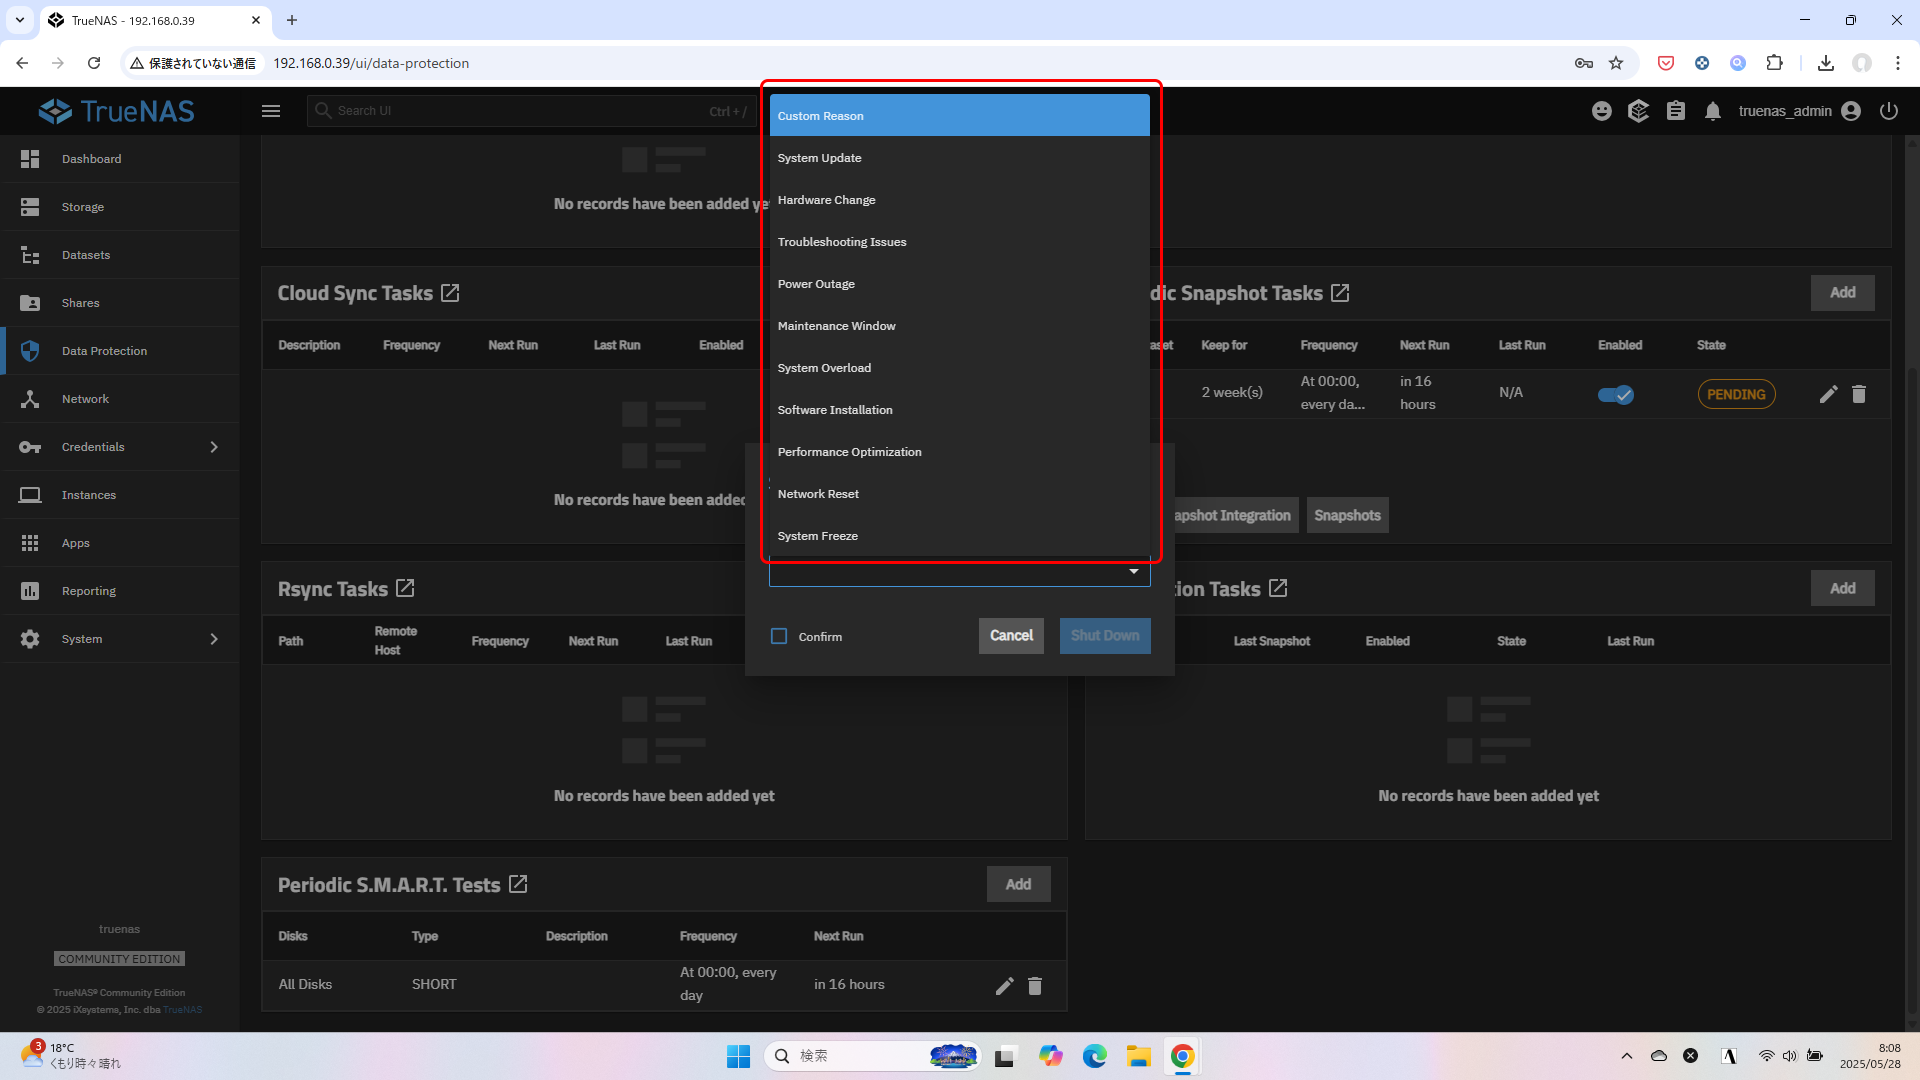Expand the Credentials submenu

pos(213,447)
